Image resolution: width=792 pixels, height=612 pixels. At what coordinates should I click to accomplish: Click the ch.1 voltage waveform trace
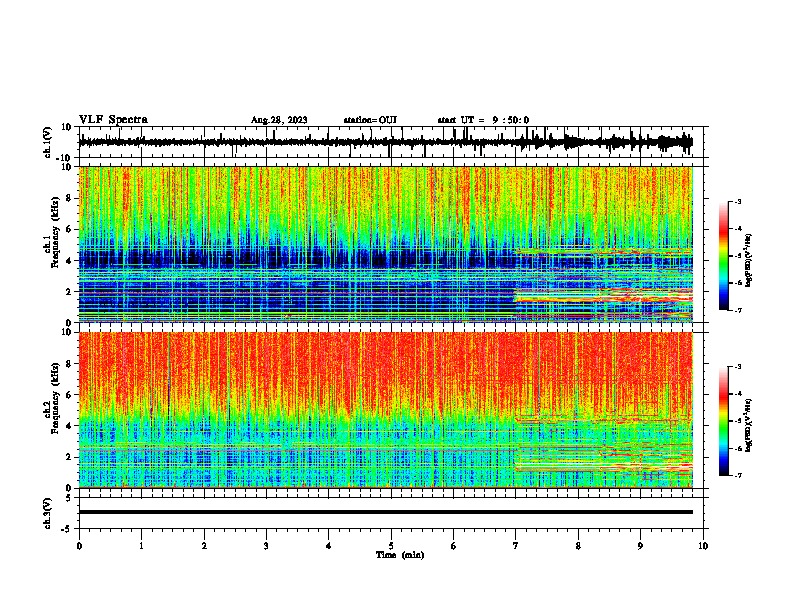385,142
